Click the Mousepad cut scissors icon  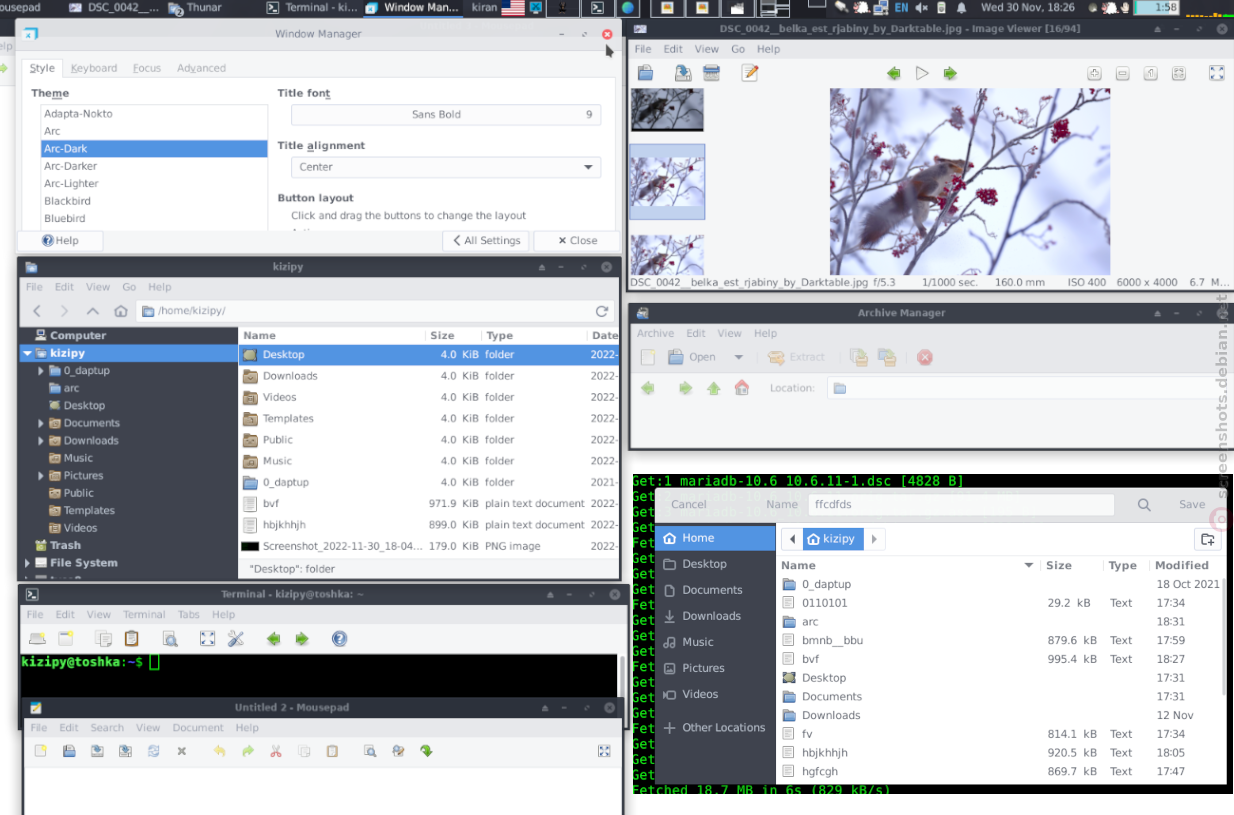pyautogui.click(x=276, y=751)
